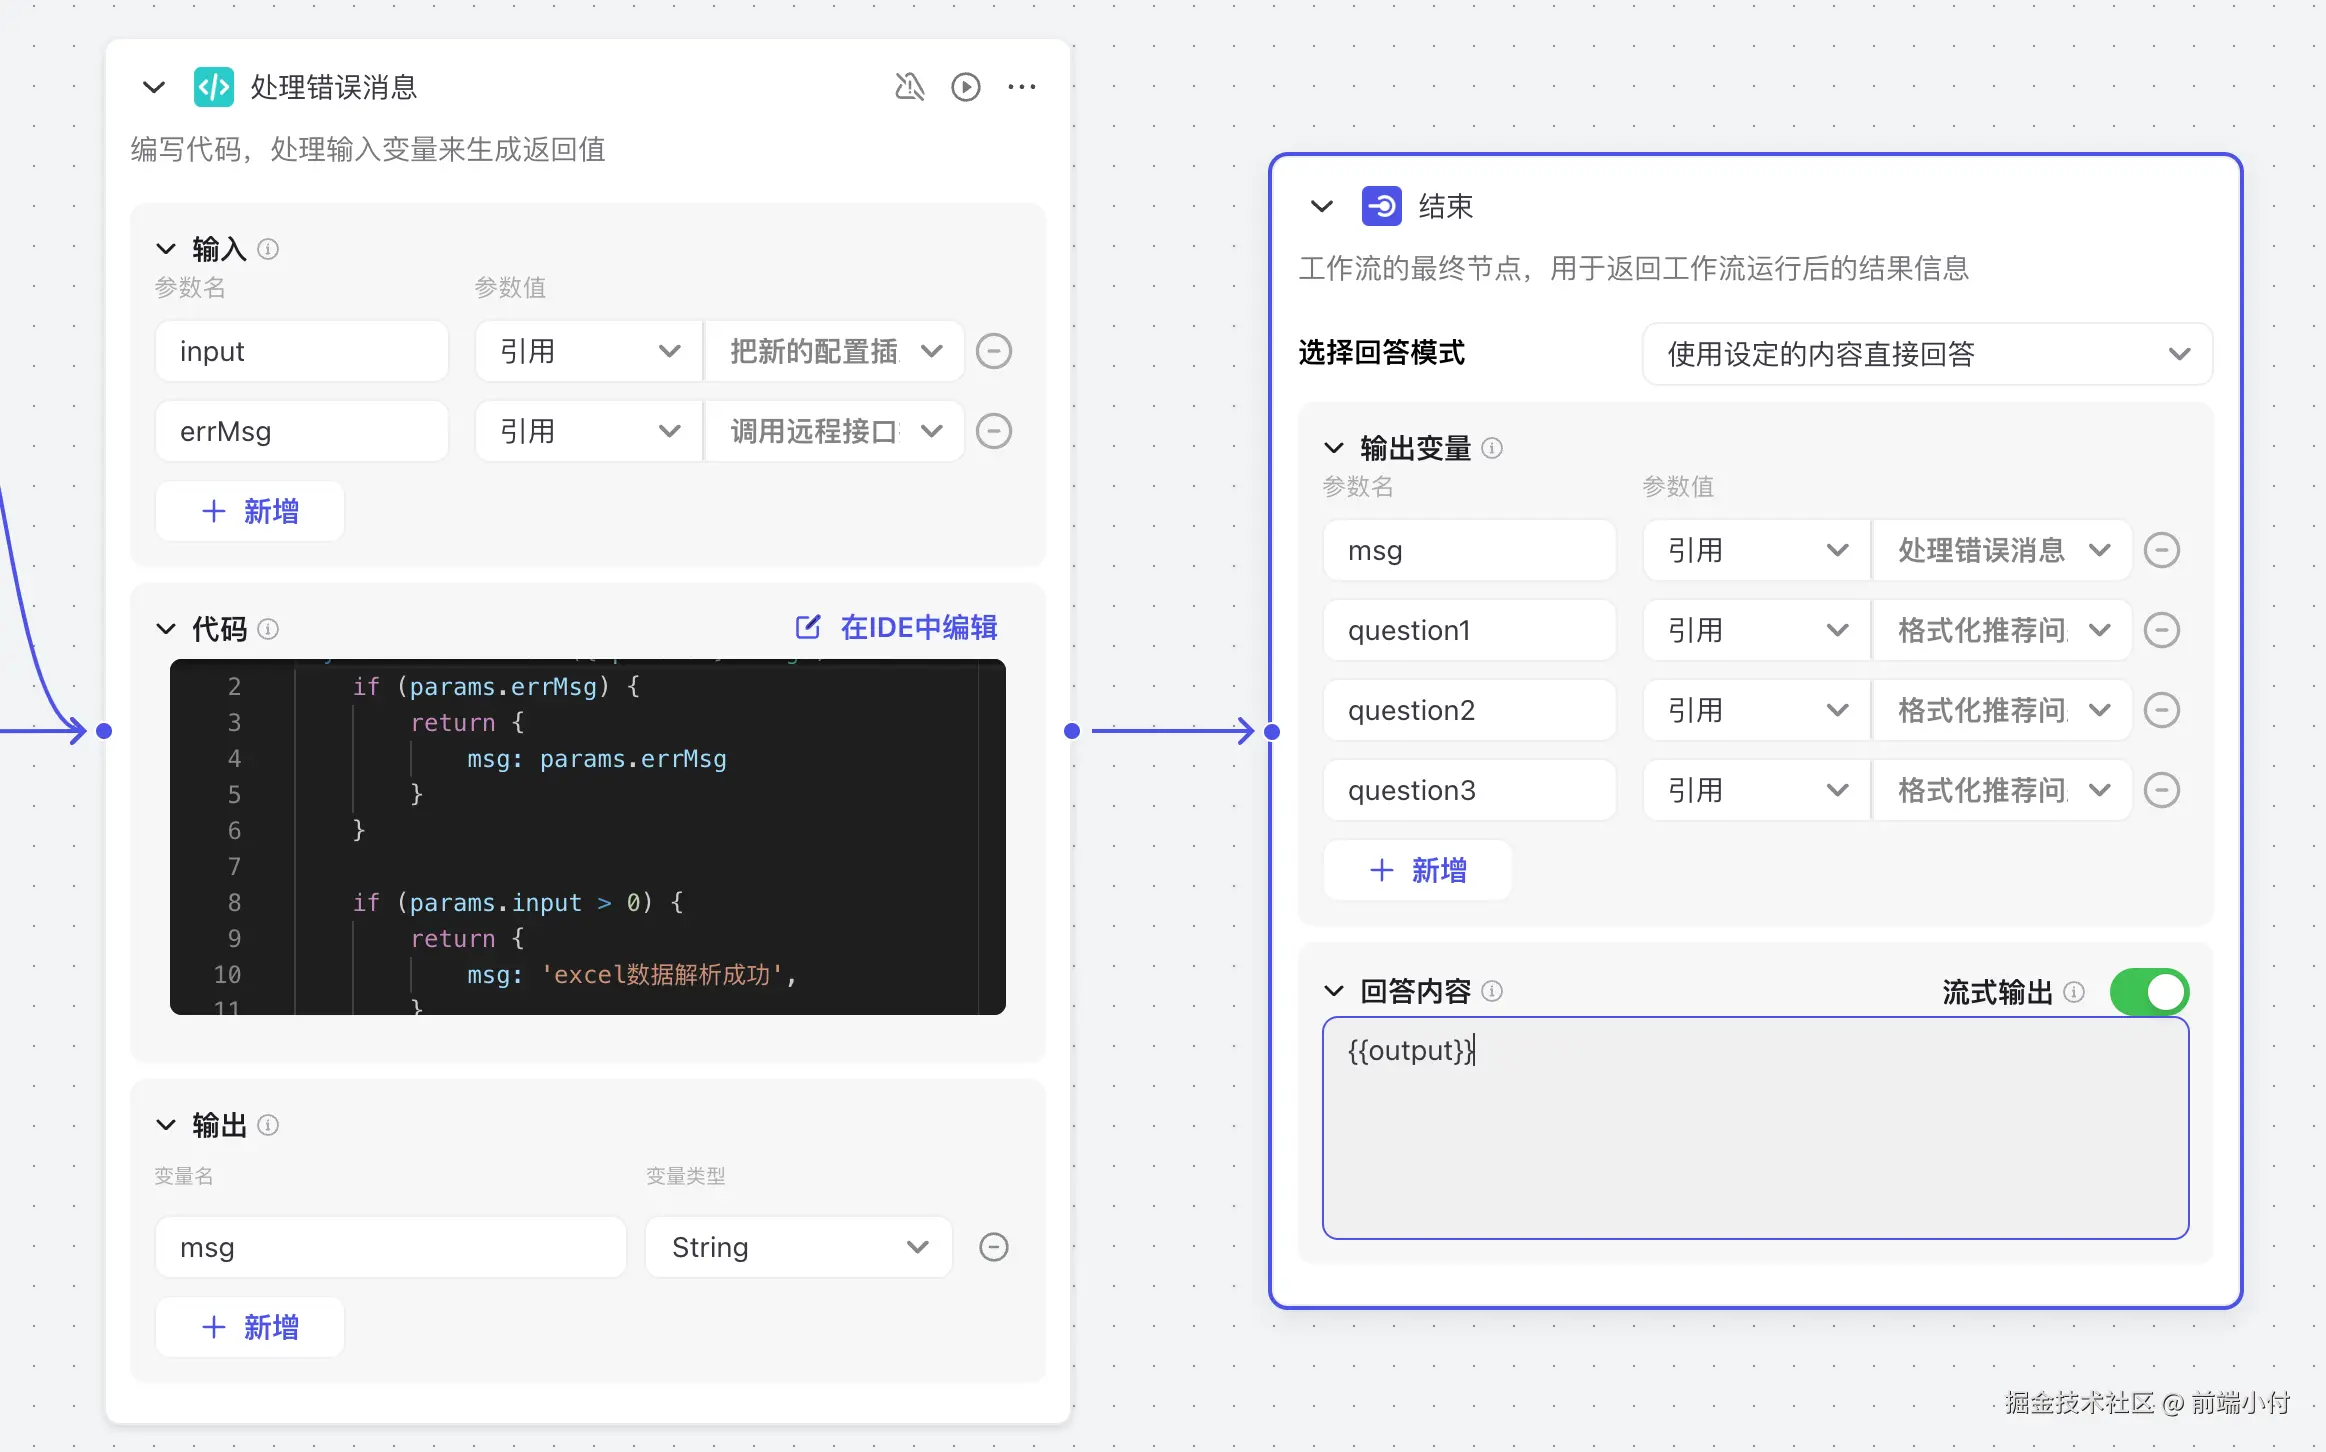The height and width of the screenshot is (1452, 2326).
Task: Turn off the 流式输出 streaming switch
Action: pyautogui.click(x=2149, y=991)
